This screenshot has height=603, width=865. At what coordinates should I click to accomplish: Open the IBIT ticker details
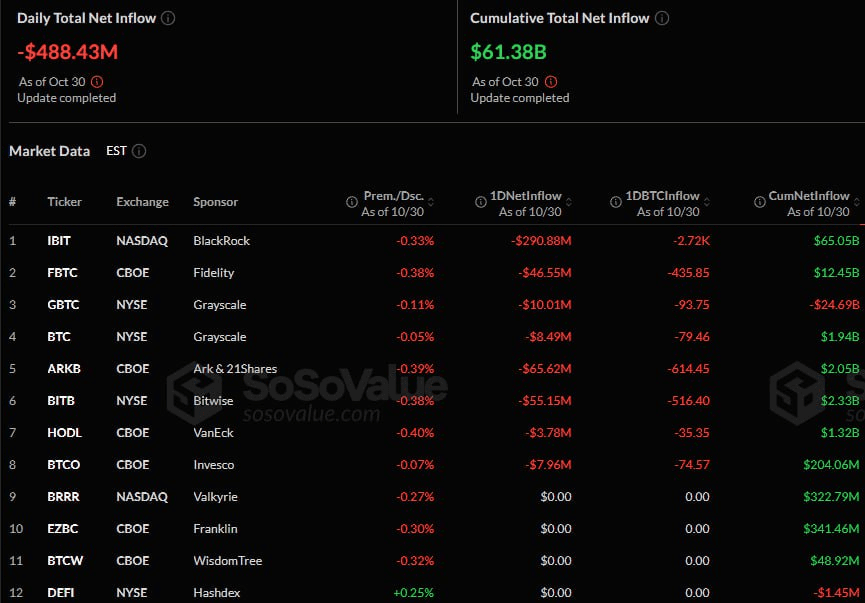(x=57, y=240)
